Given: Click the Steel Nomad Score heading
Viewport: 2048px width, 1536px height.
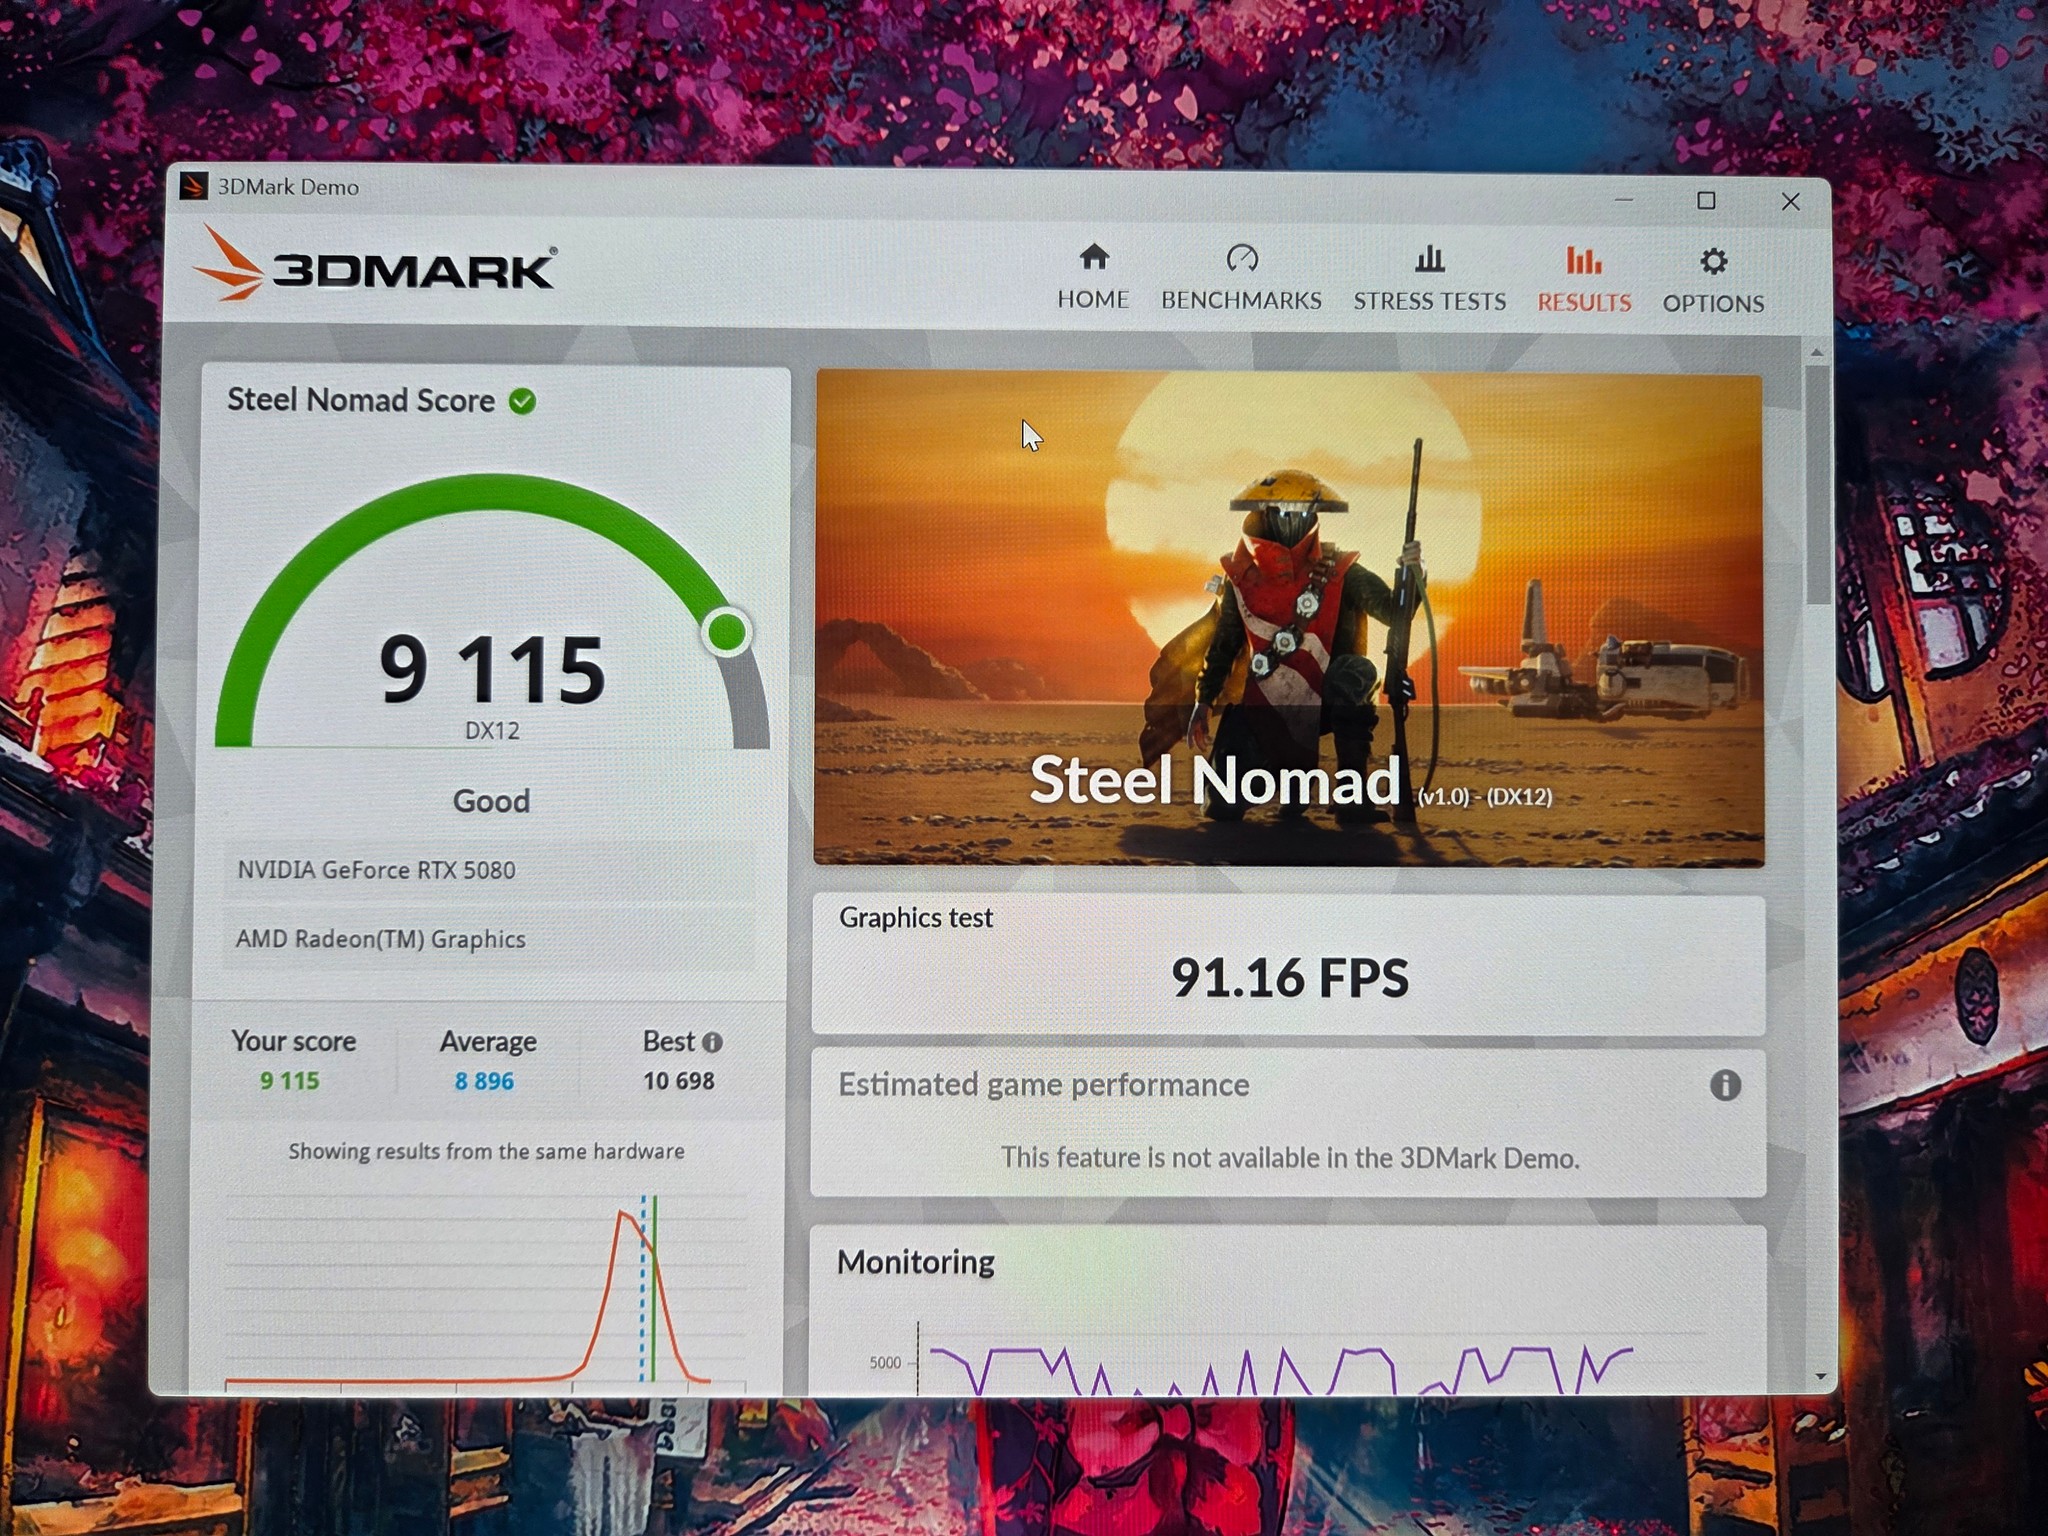Looking at the screenshot, I should tap(361, 400).
